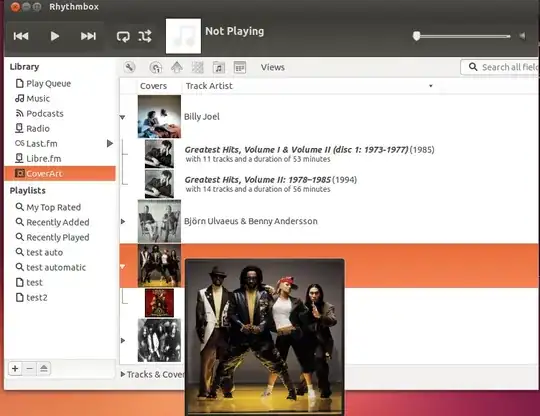This screenshot has width=540, height=416.
Task: Expand the Tracks & Covers panel
Action: click(123, 374)
